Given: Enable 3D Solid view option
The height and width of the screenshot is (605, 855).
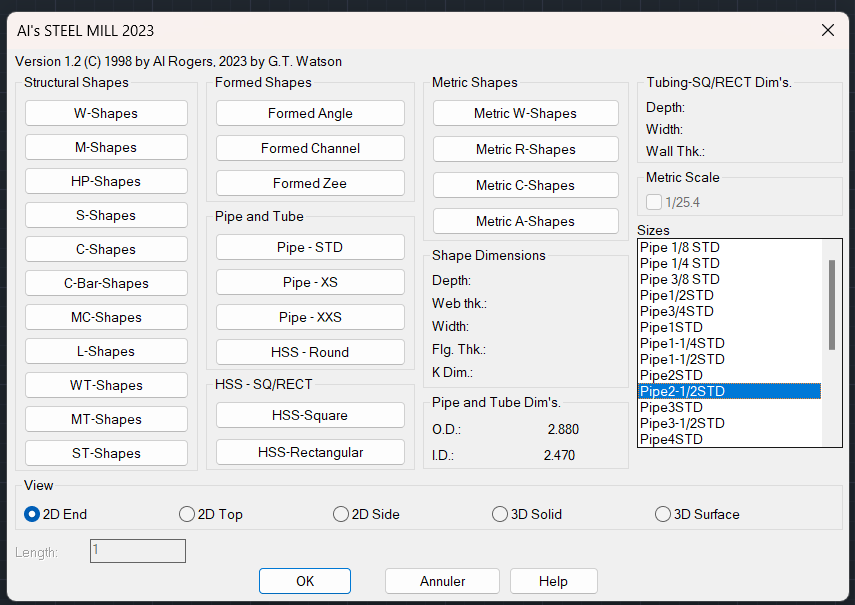Looking at the screenshot, I should (500, 514).
